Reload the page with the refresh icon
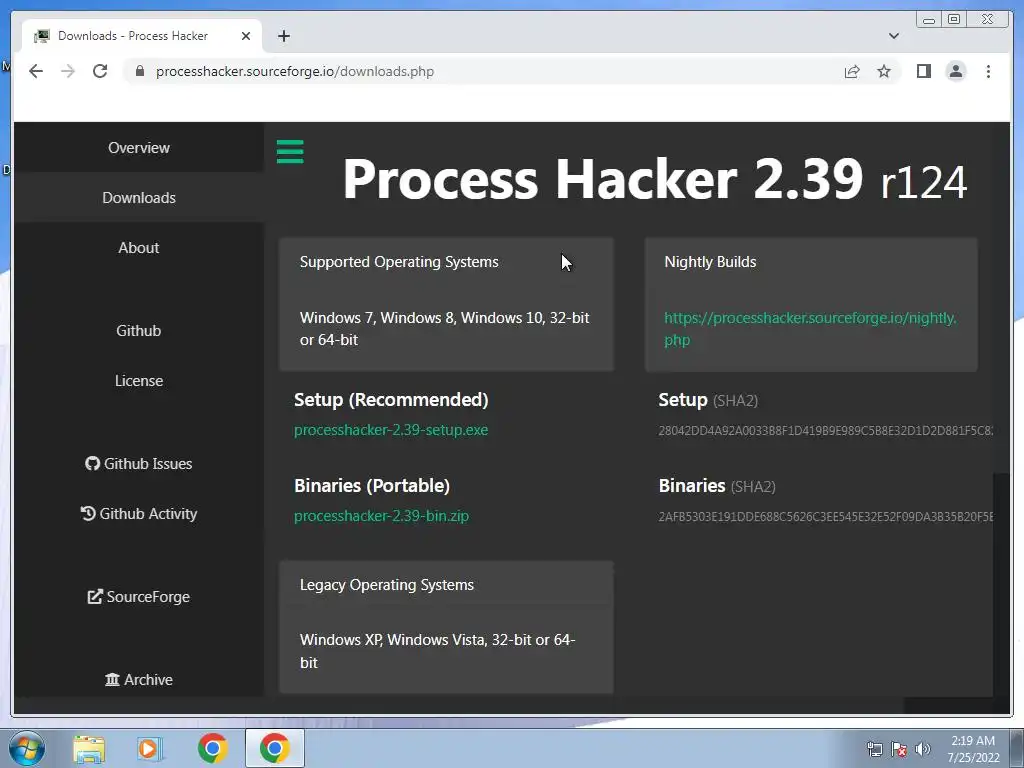 tap(100, 71)
